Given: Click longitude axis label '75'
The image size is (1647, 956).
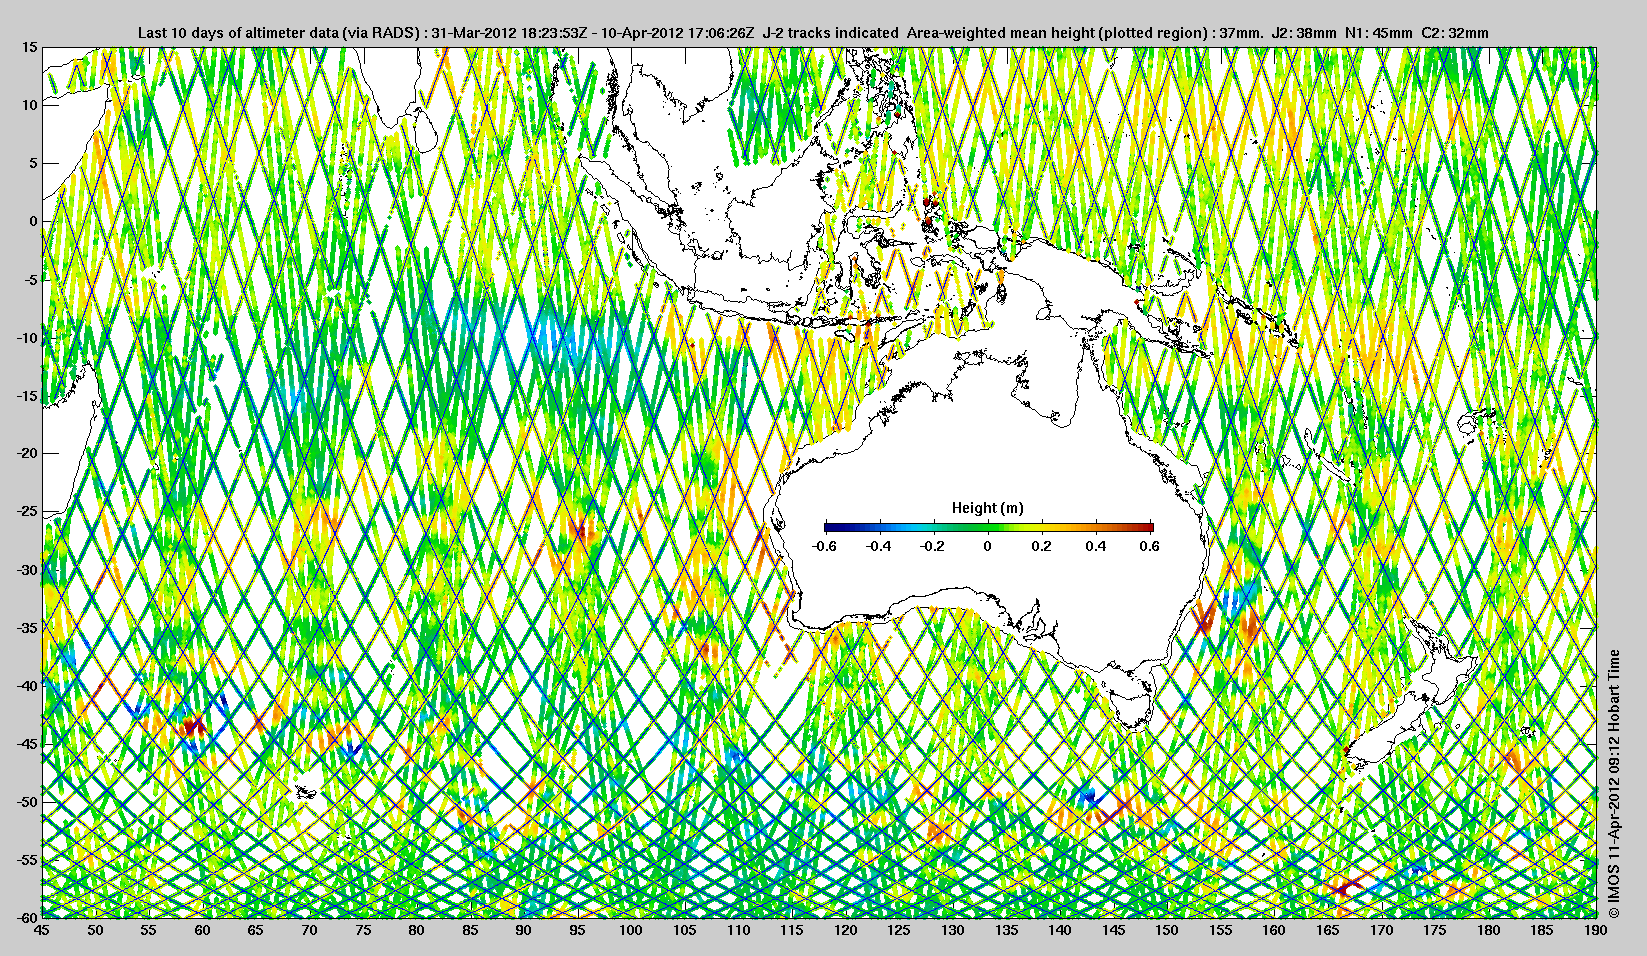Looking at the screenshot, I should click(x=363, y=930).
